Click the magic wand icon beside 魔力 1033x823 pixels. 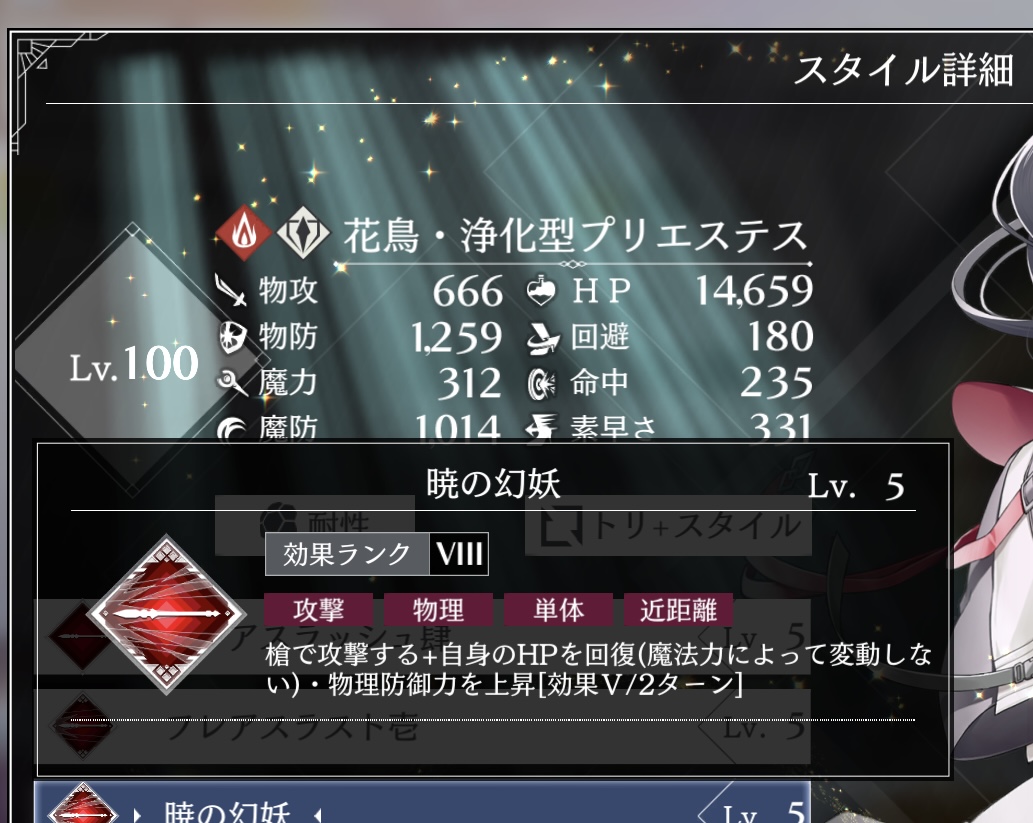(232, 383)
